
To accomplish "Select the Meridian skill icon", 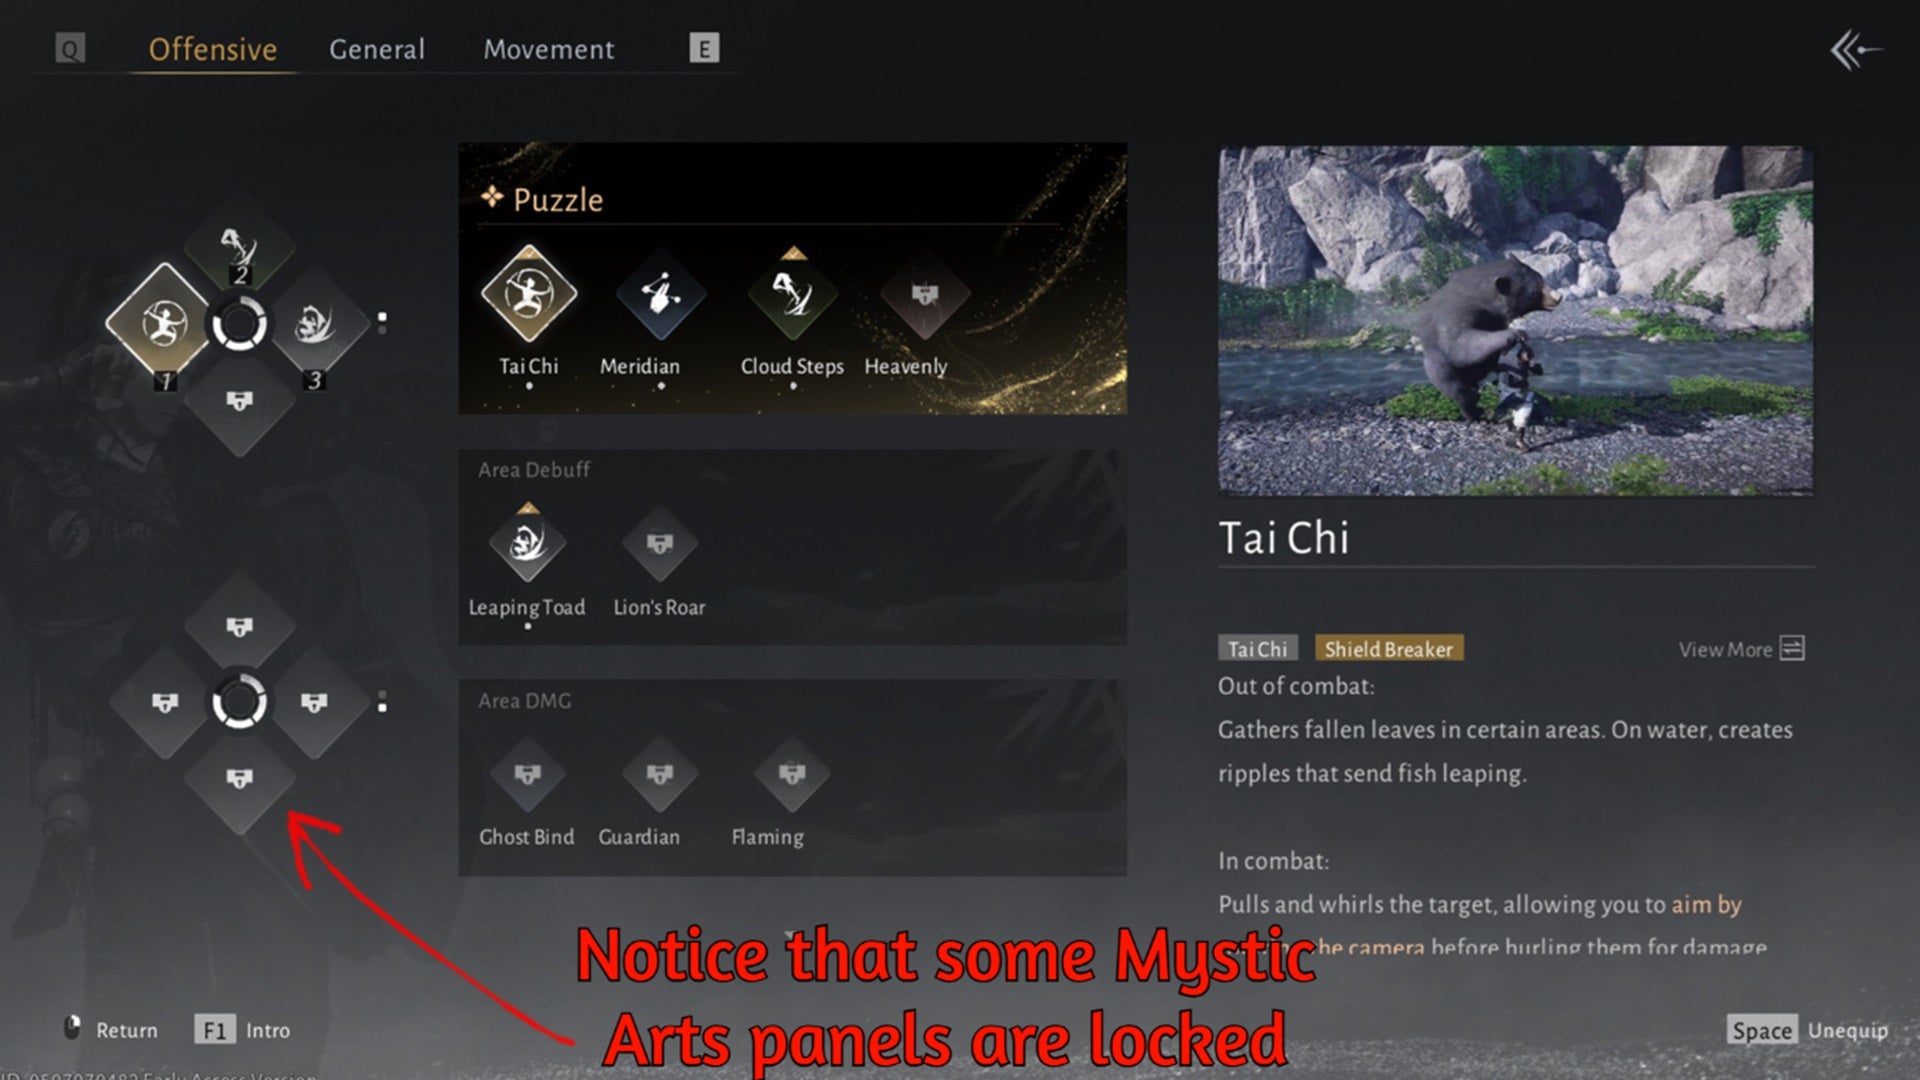I will pos(660,294).
